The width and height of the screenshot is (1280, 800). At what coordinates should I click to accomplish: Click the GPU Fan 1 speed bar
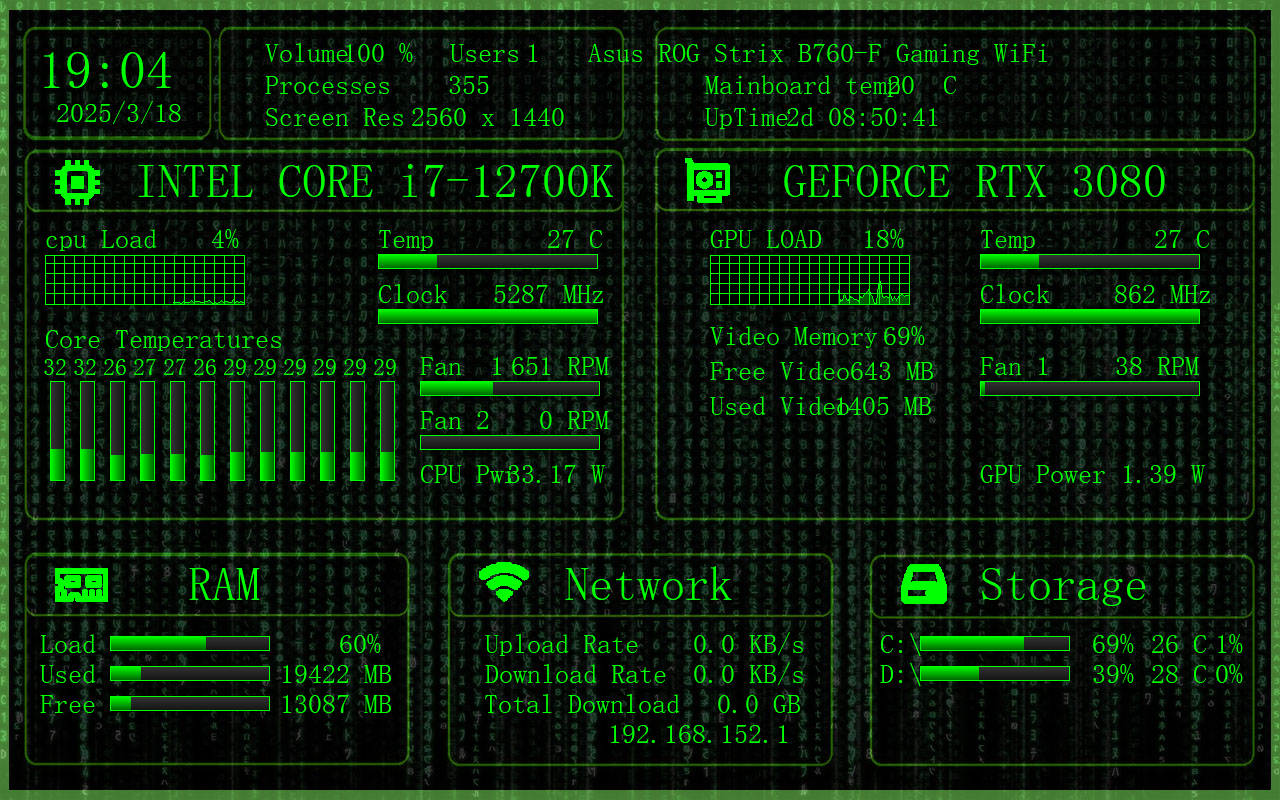click(x=1089, y=388)
